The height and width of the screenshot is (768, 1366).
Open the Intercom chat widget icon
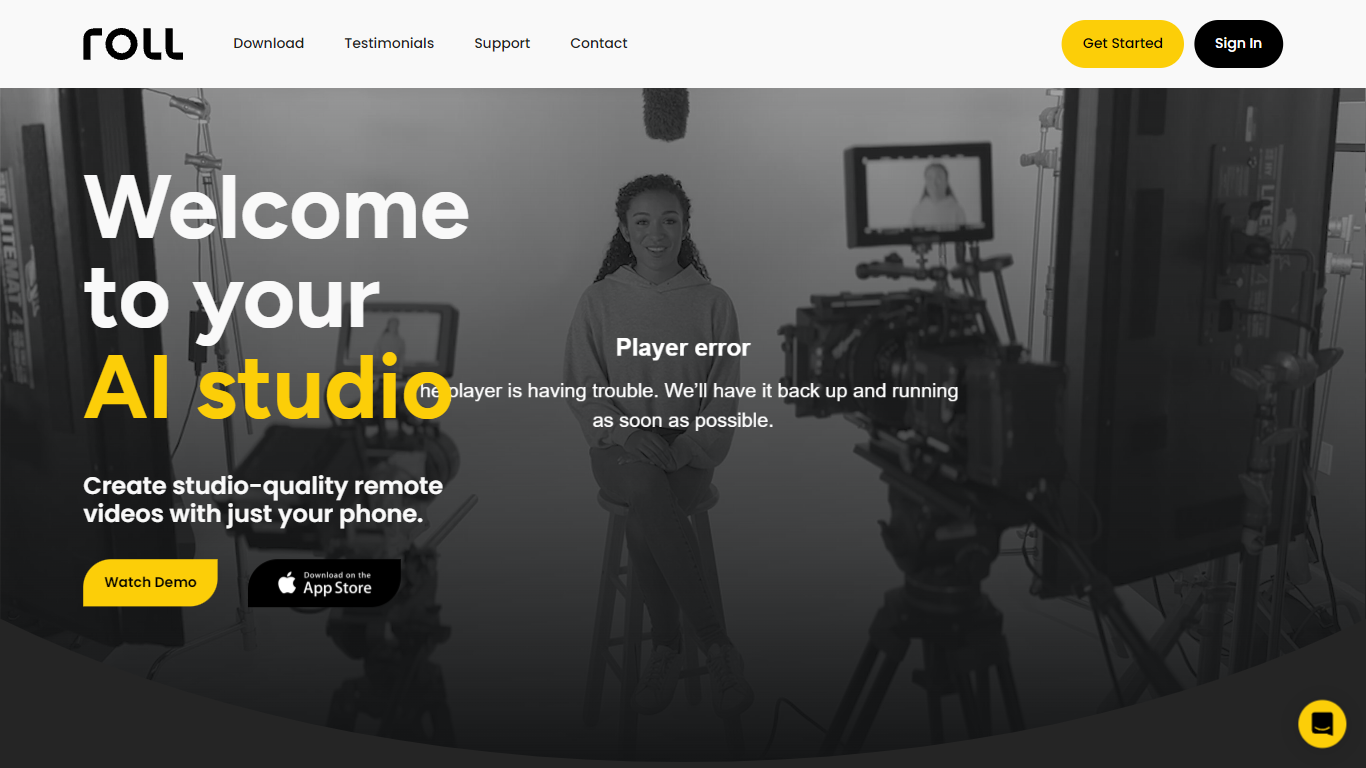1321,723
